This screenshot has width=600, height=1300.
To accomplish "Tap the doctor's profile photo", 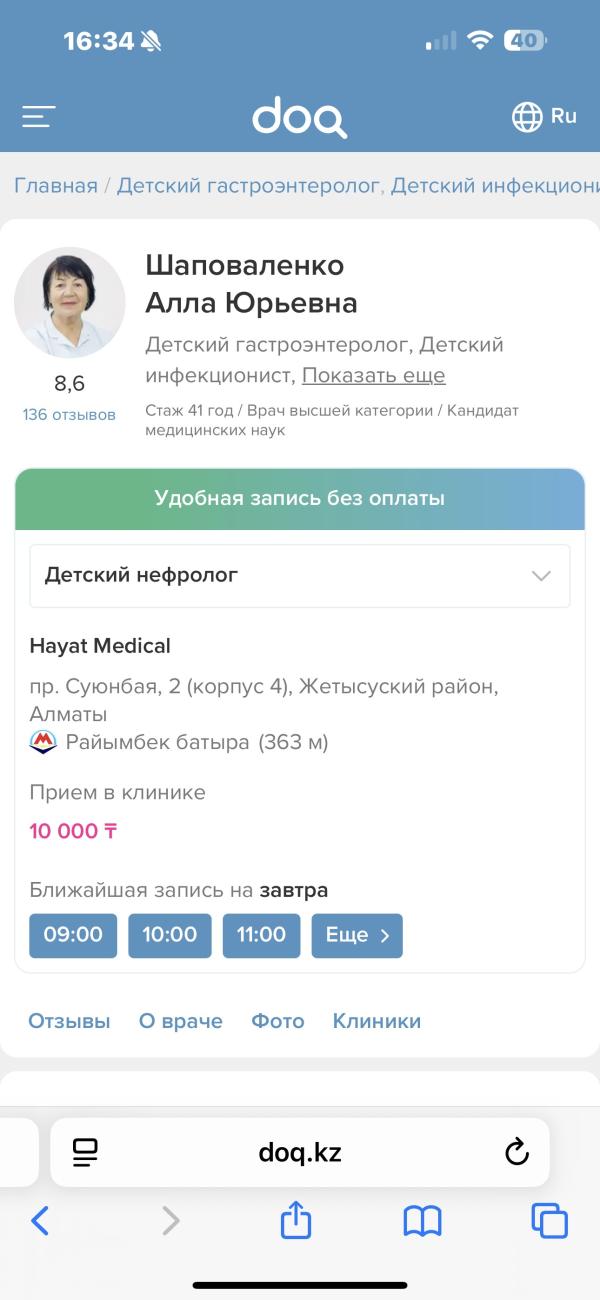I will 69,302.
